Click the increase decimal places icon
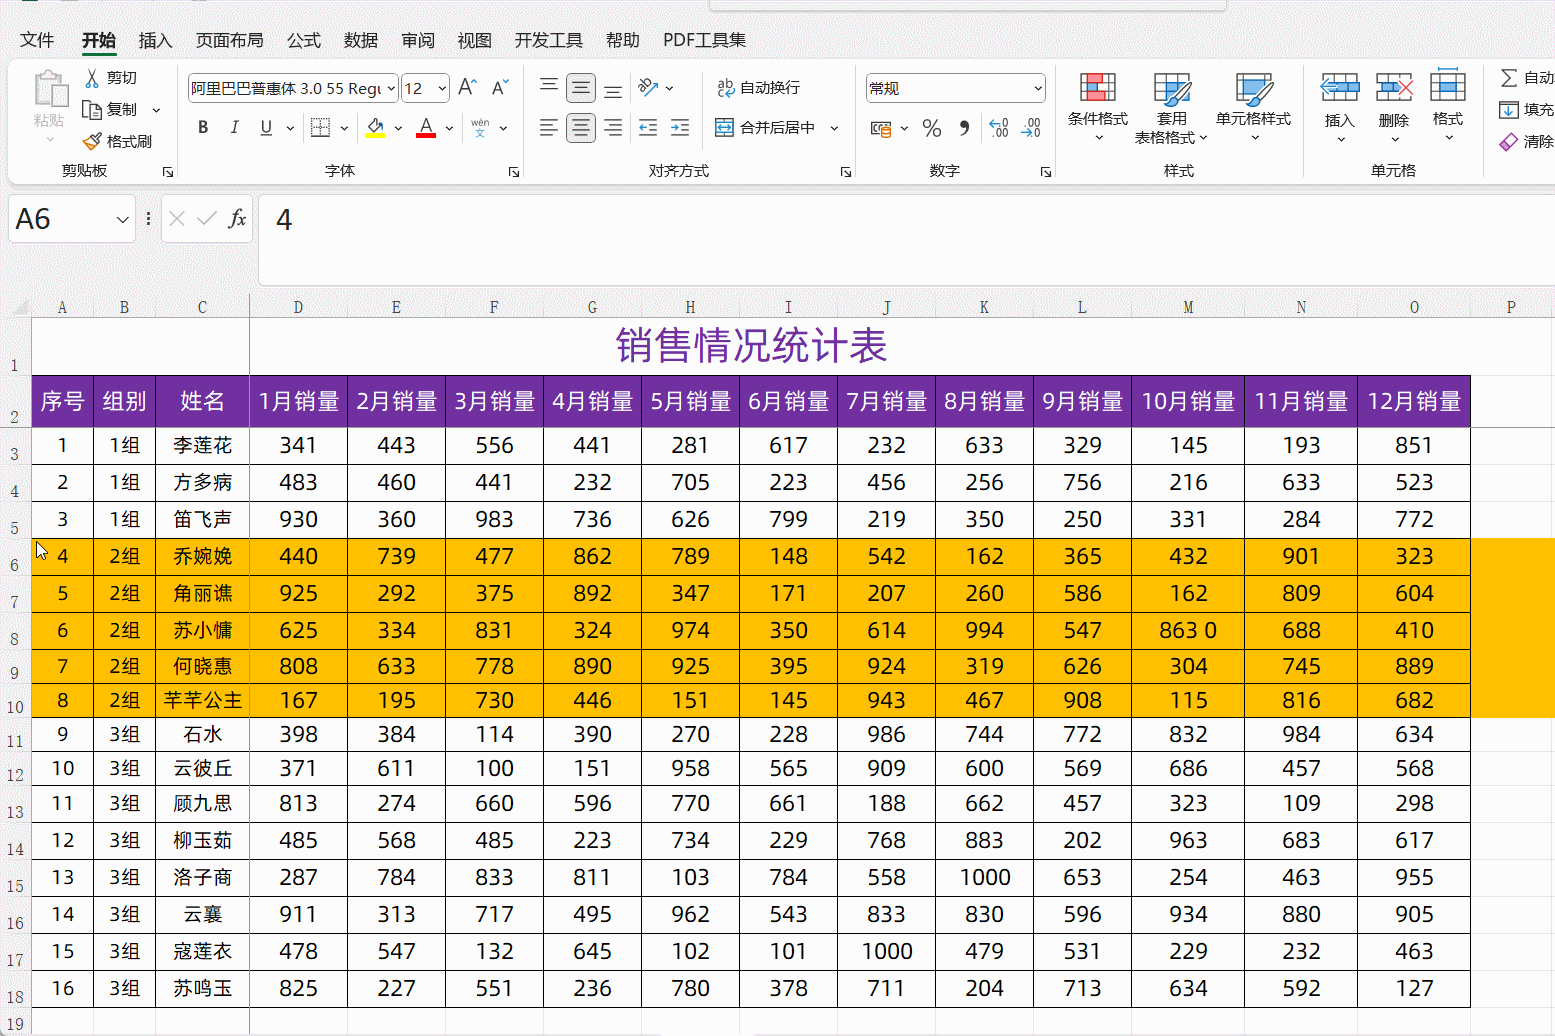 tap(997, 128)
